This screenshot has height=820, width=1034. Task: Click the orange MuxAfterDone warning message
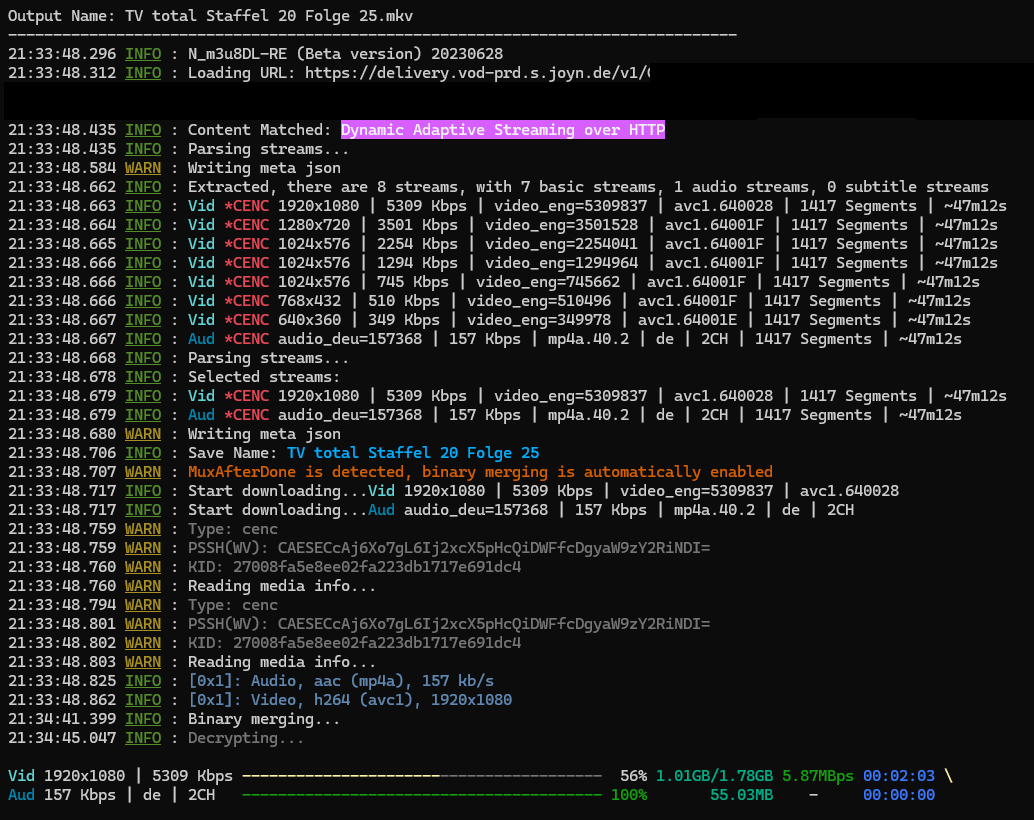pyautogui.click(x=479, y=472)
